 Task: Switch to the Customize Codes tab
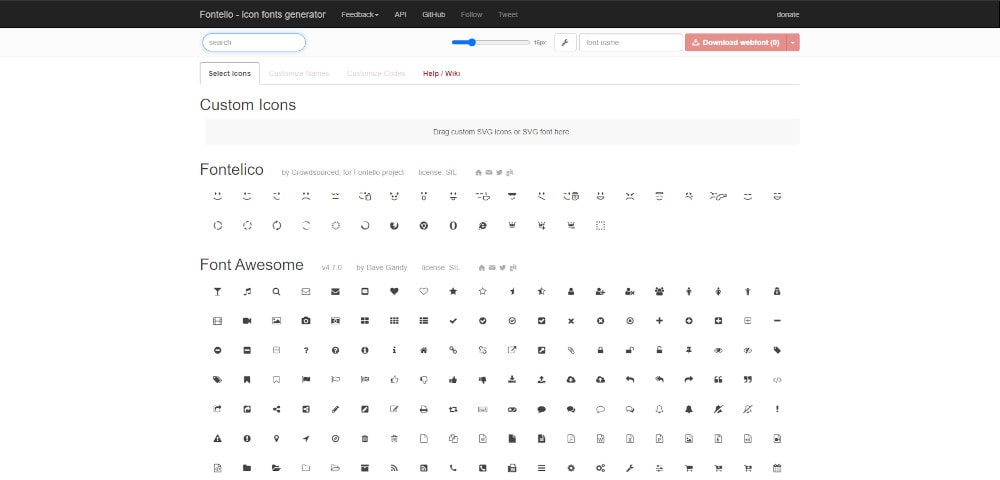click(376, 73)
